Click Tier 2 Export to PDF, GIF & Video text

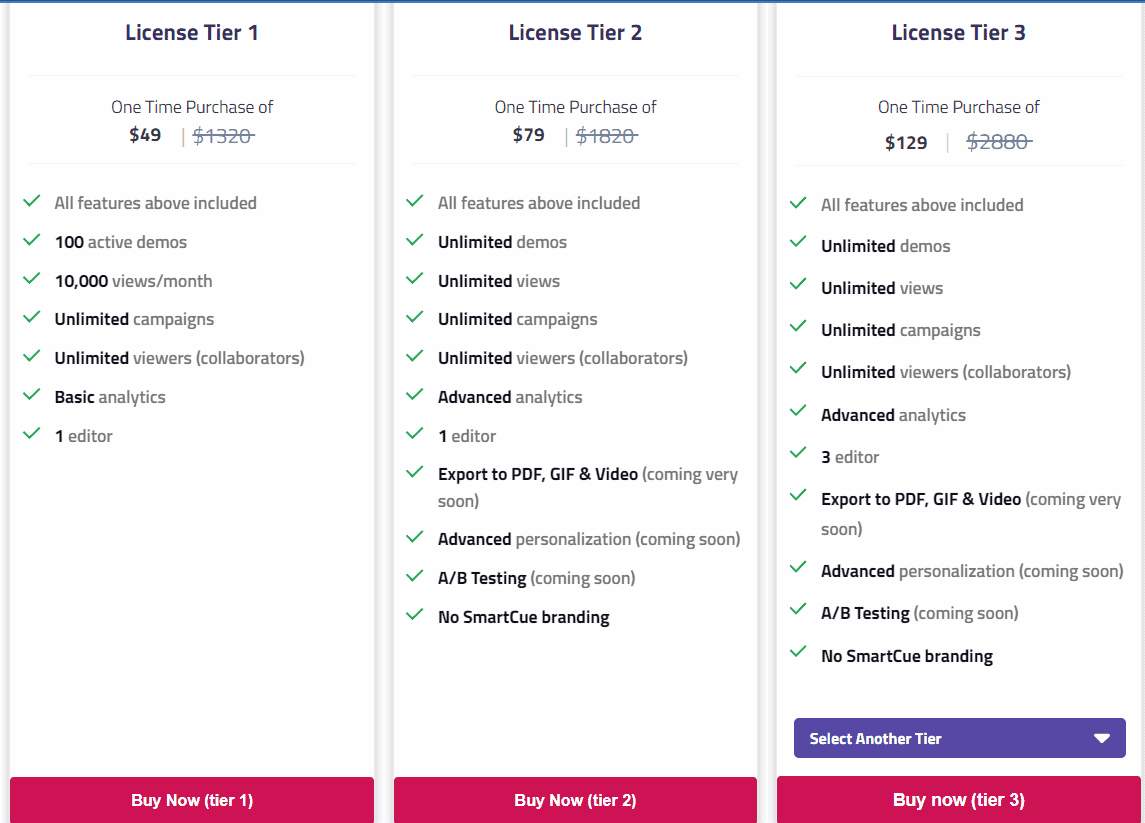click(x=537, y=474)
